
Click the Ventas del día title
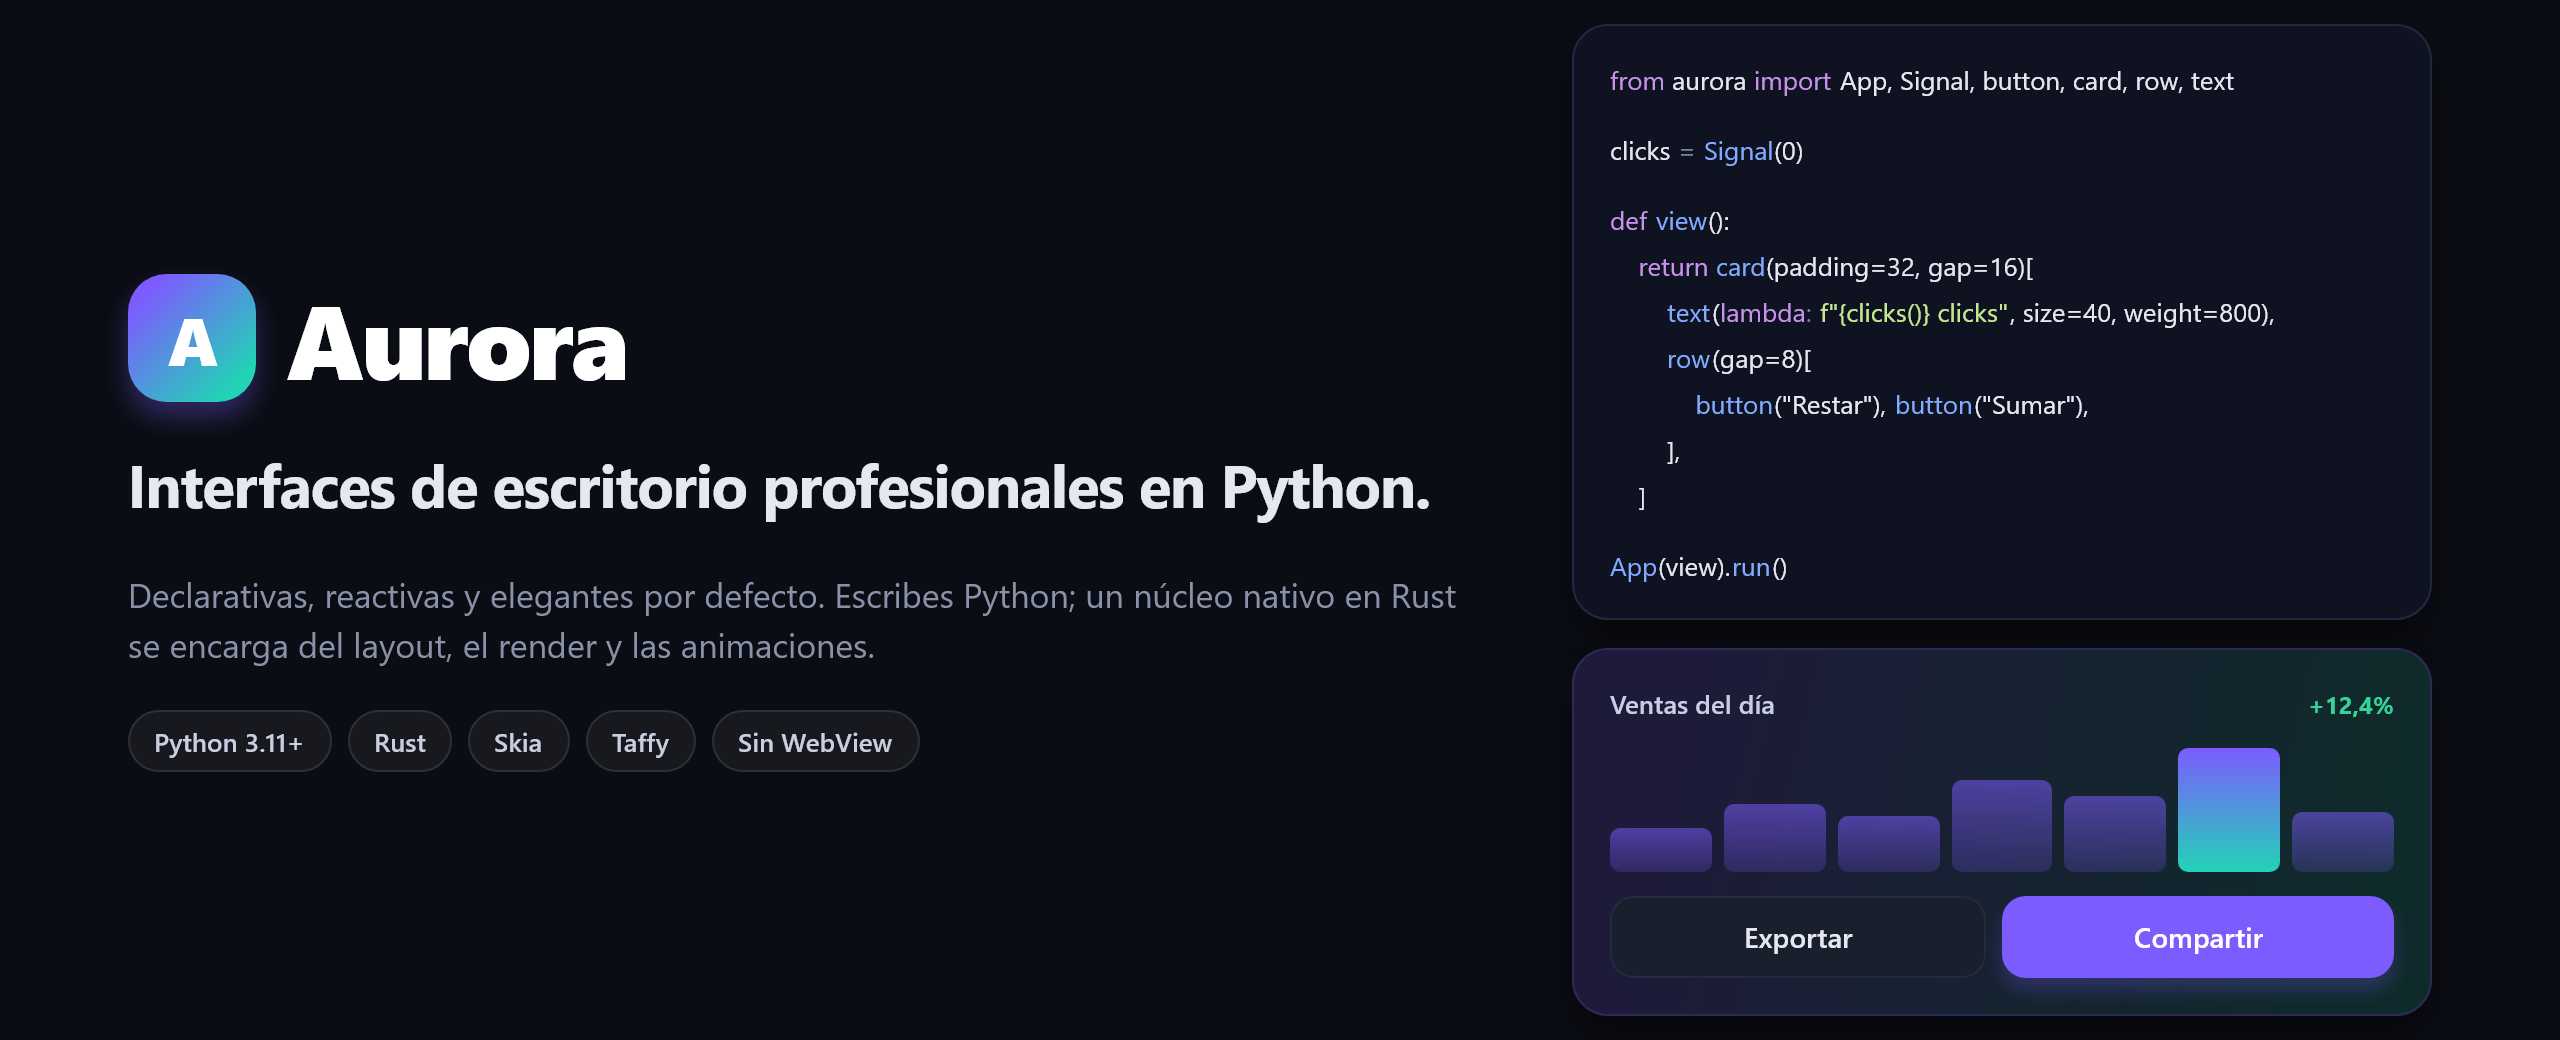point(1692,706)
